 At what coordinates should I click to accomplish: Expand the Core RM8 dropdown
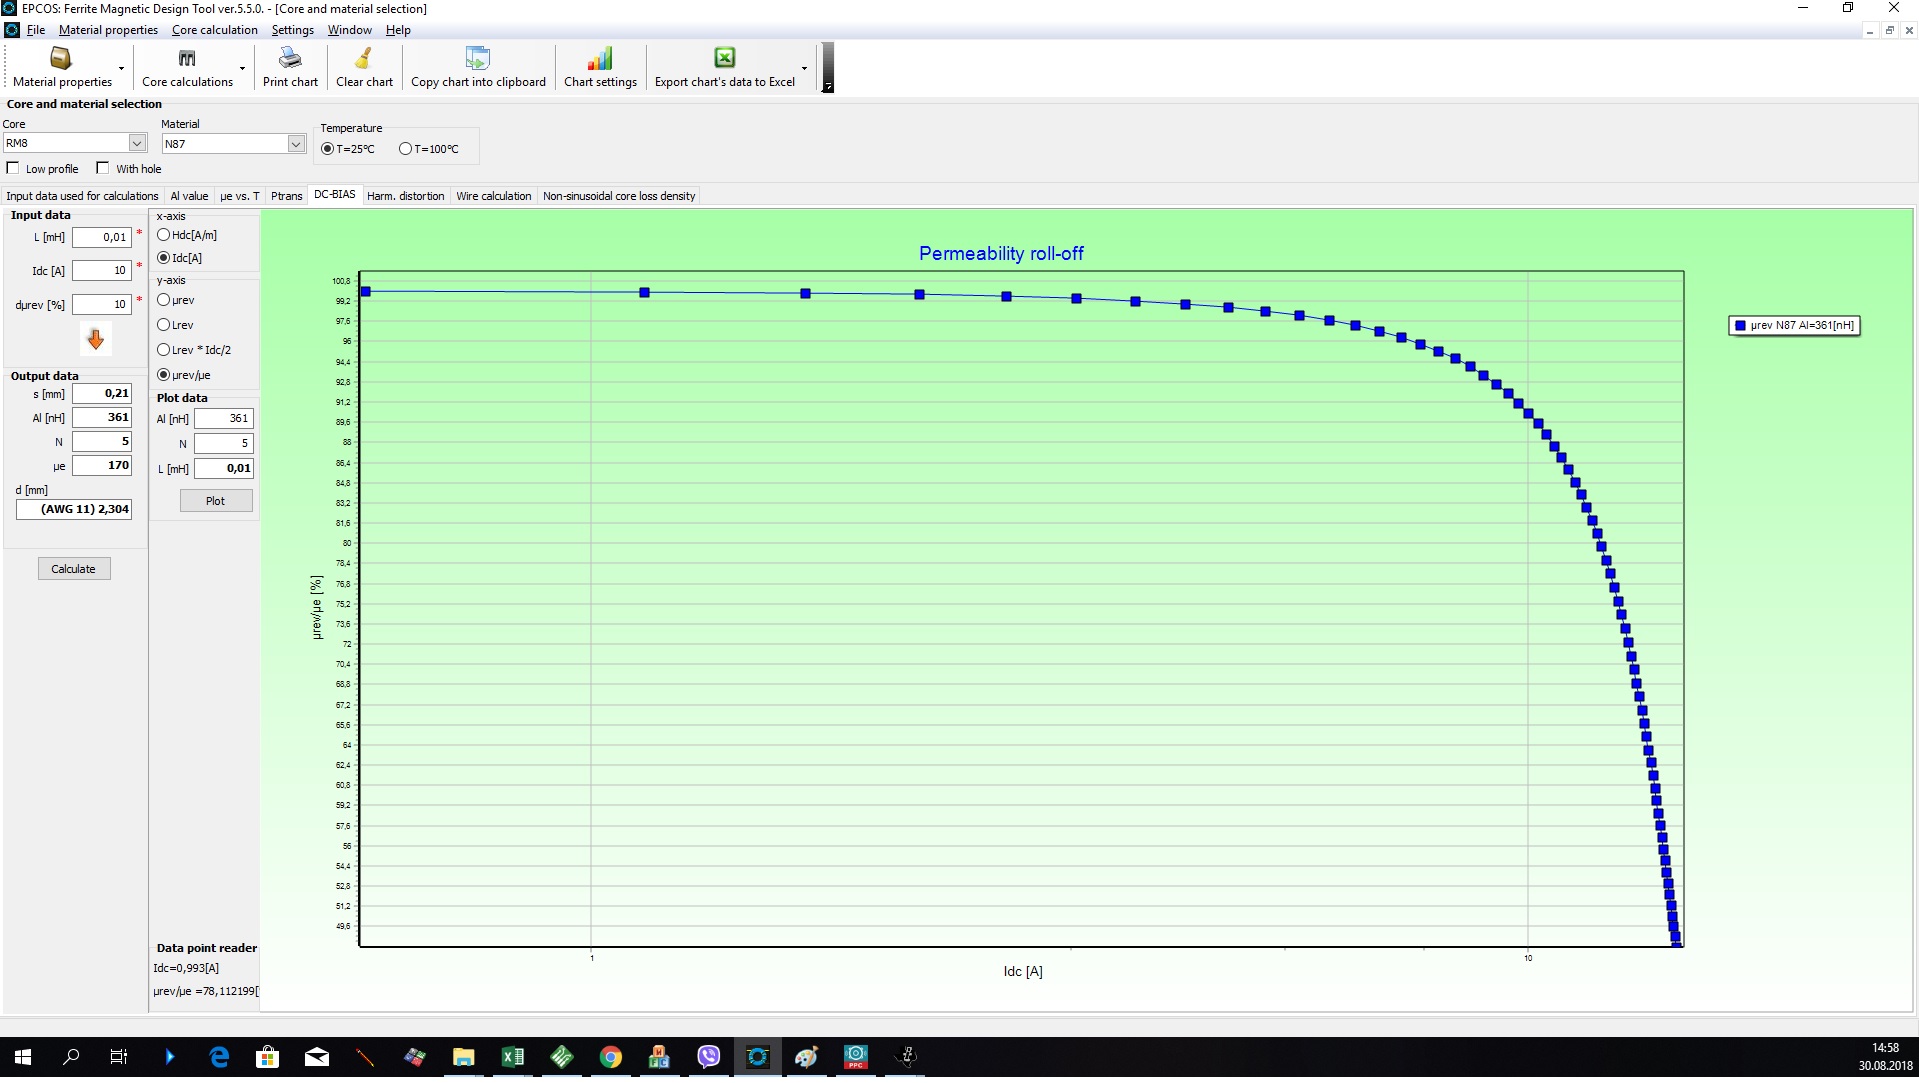coord(137,143)
